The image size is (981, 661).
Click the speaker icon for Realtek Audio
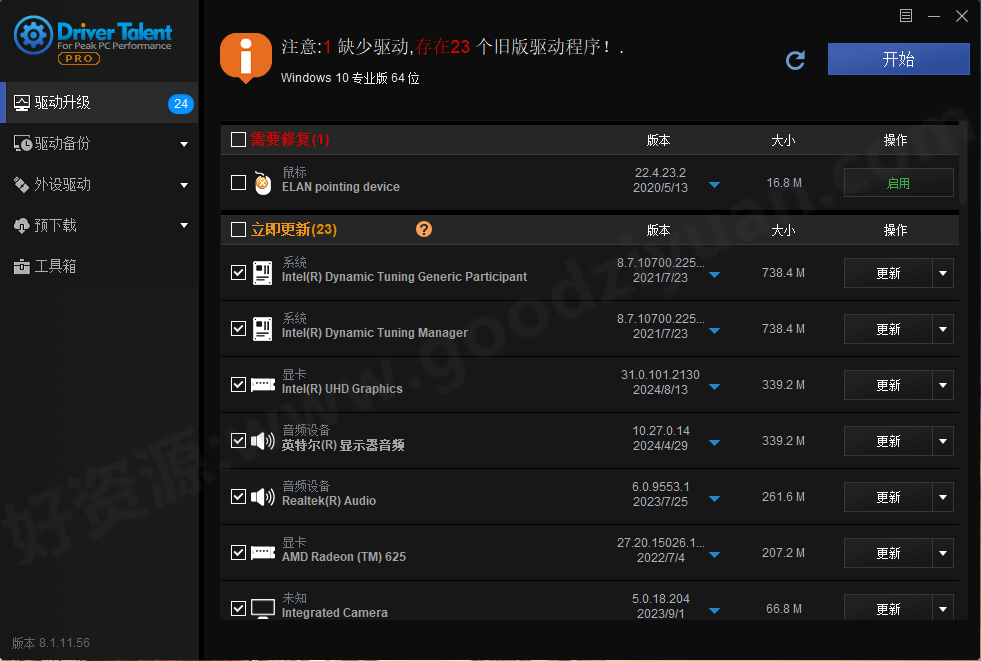(262, 496)
